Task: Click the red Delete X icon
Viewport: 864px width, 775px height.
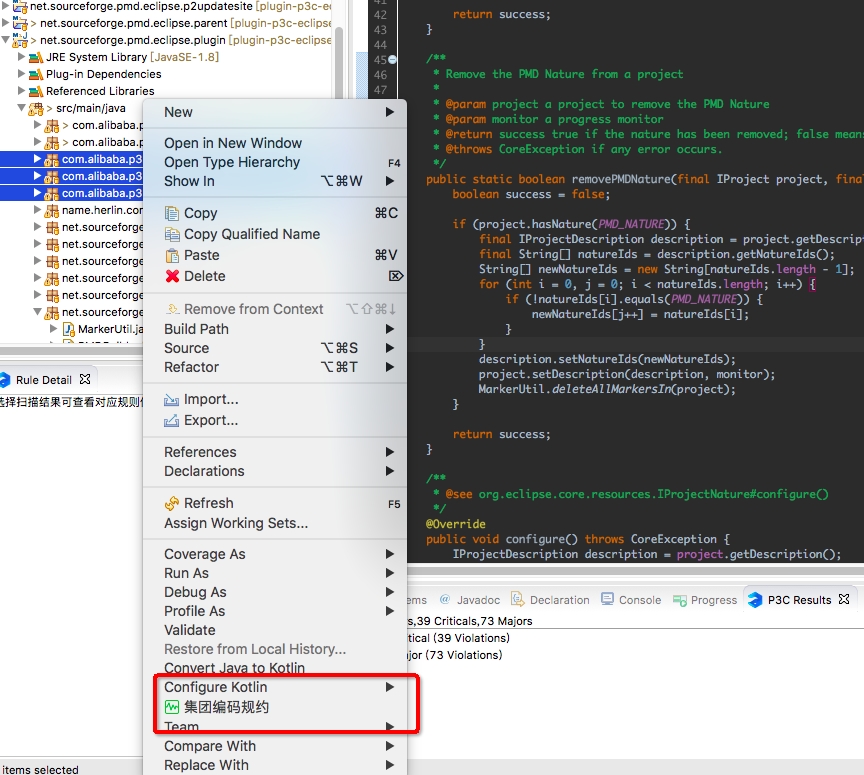Action: click(172, 276)
